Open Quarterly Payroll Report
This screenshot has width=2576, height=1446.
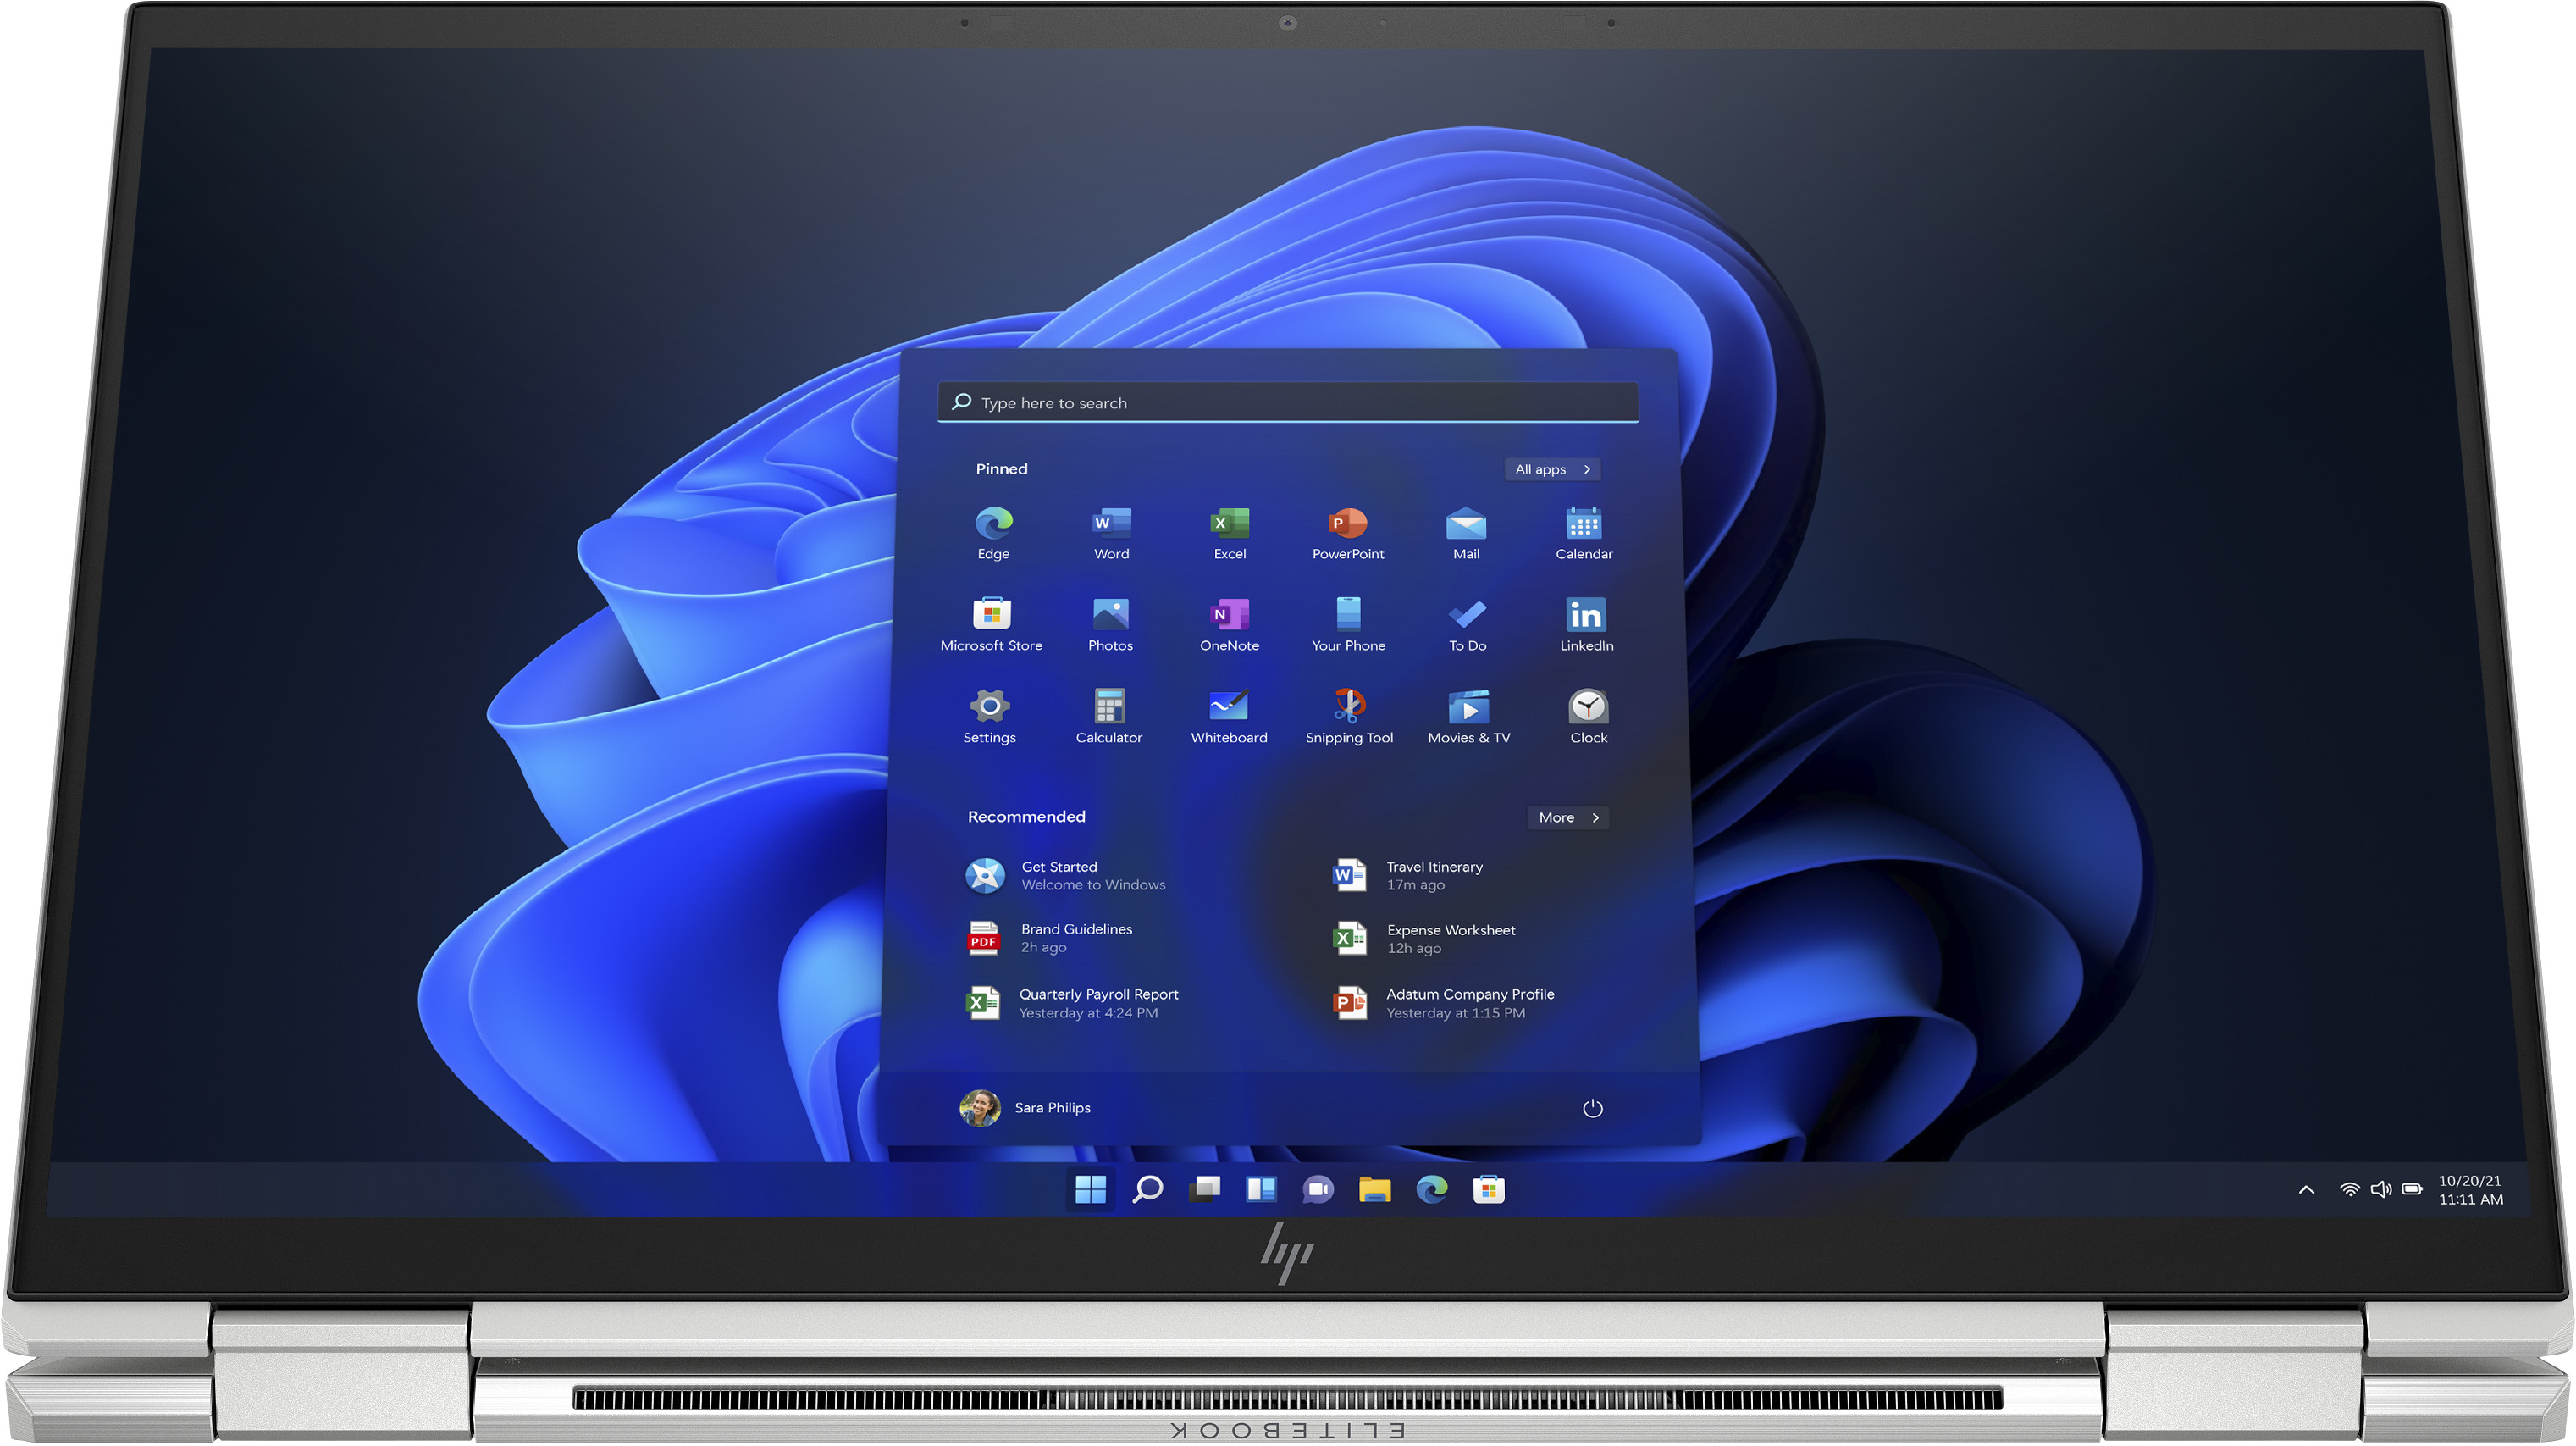(1072, 1003)
